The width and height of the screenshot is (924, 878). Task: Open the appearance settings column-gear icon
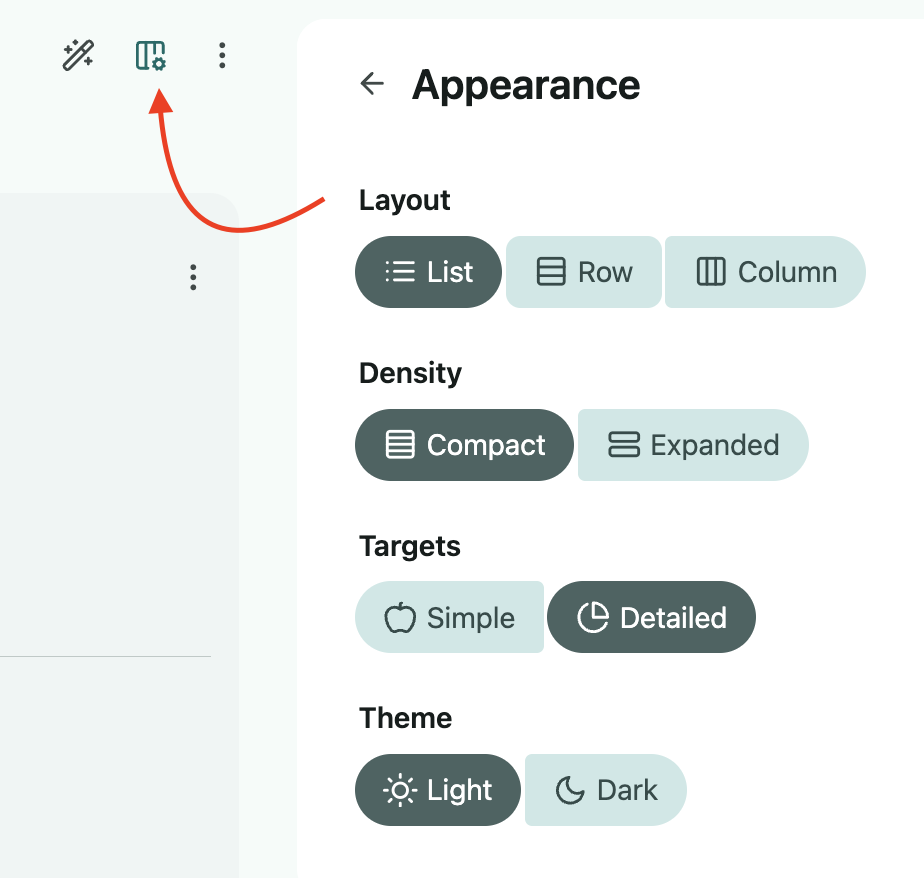(x=151, y=56)
